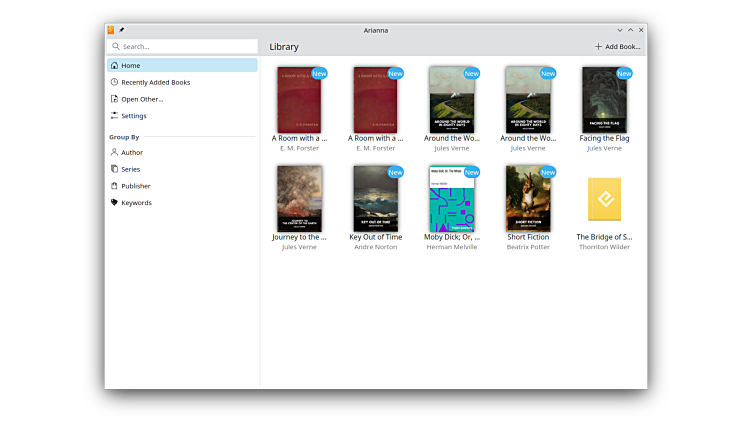
Task: Click the Recently Added Books clock icon
Action: 114,82
